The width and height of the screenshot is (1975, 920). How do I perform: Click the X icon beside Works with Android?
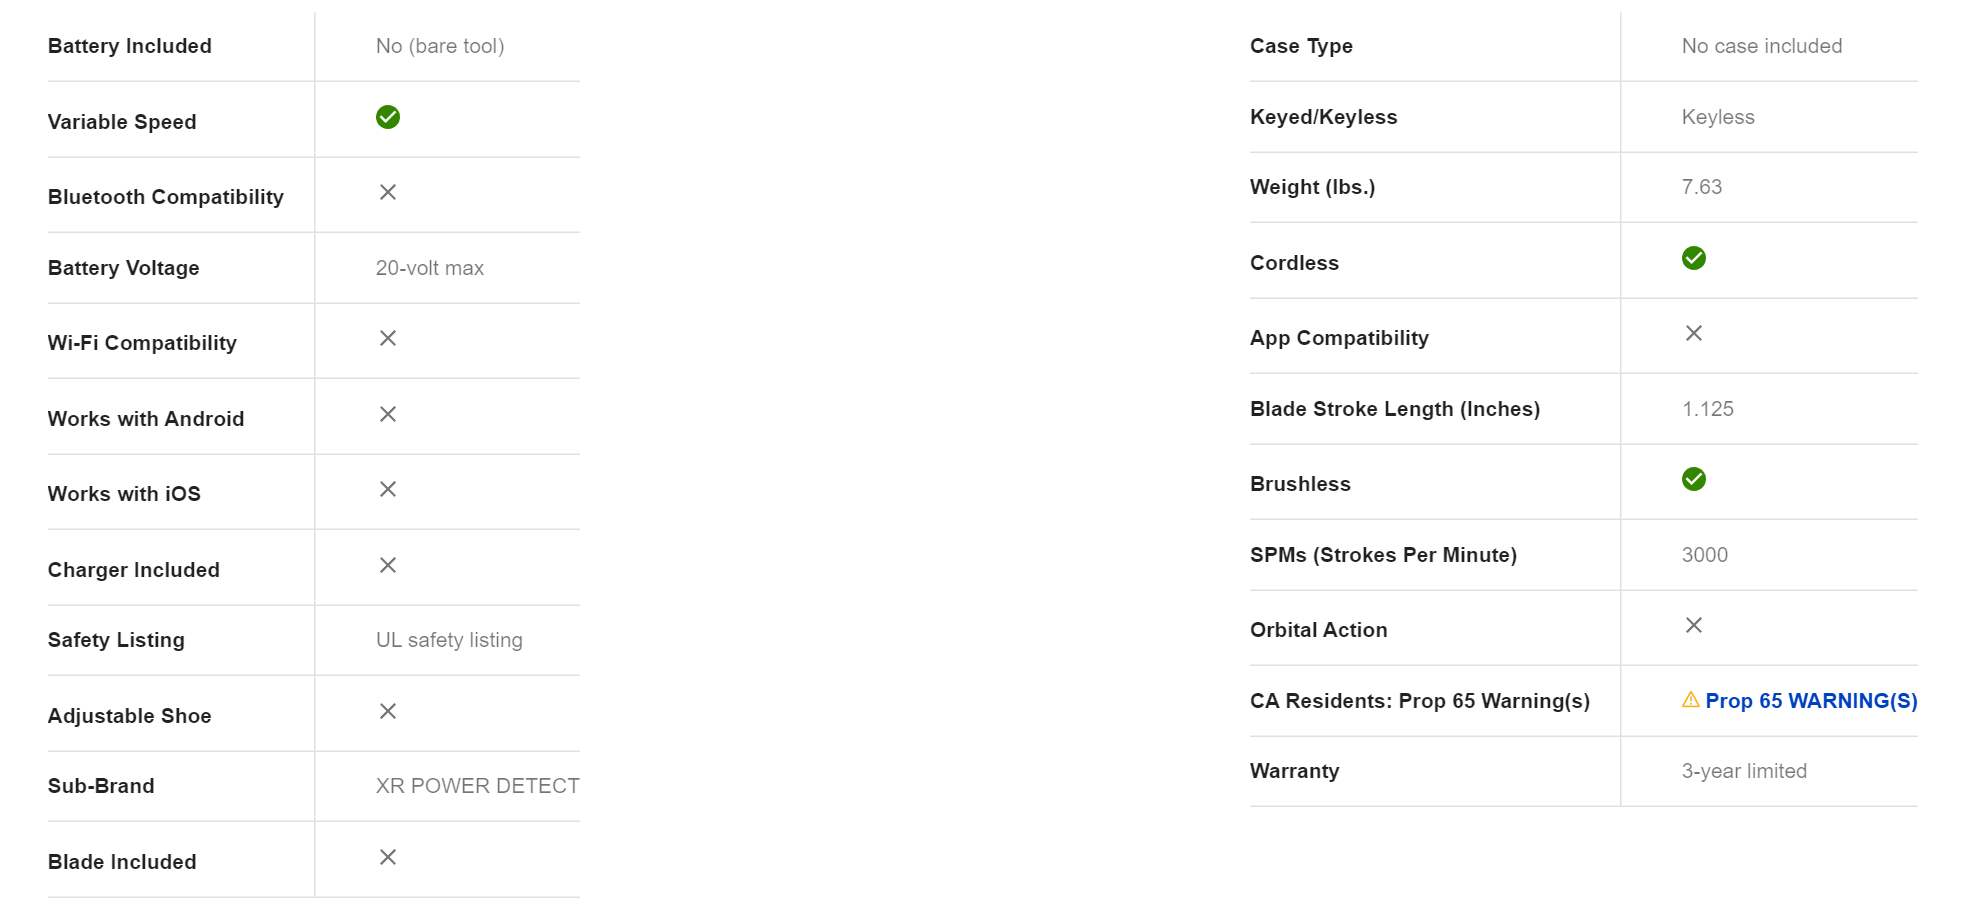(x=388, y=414)
